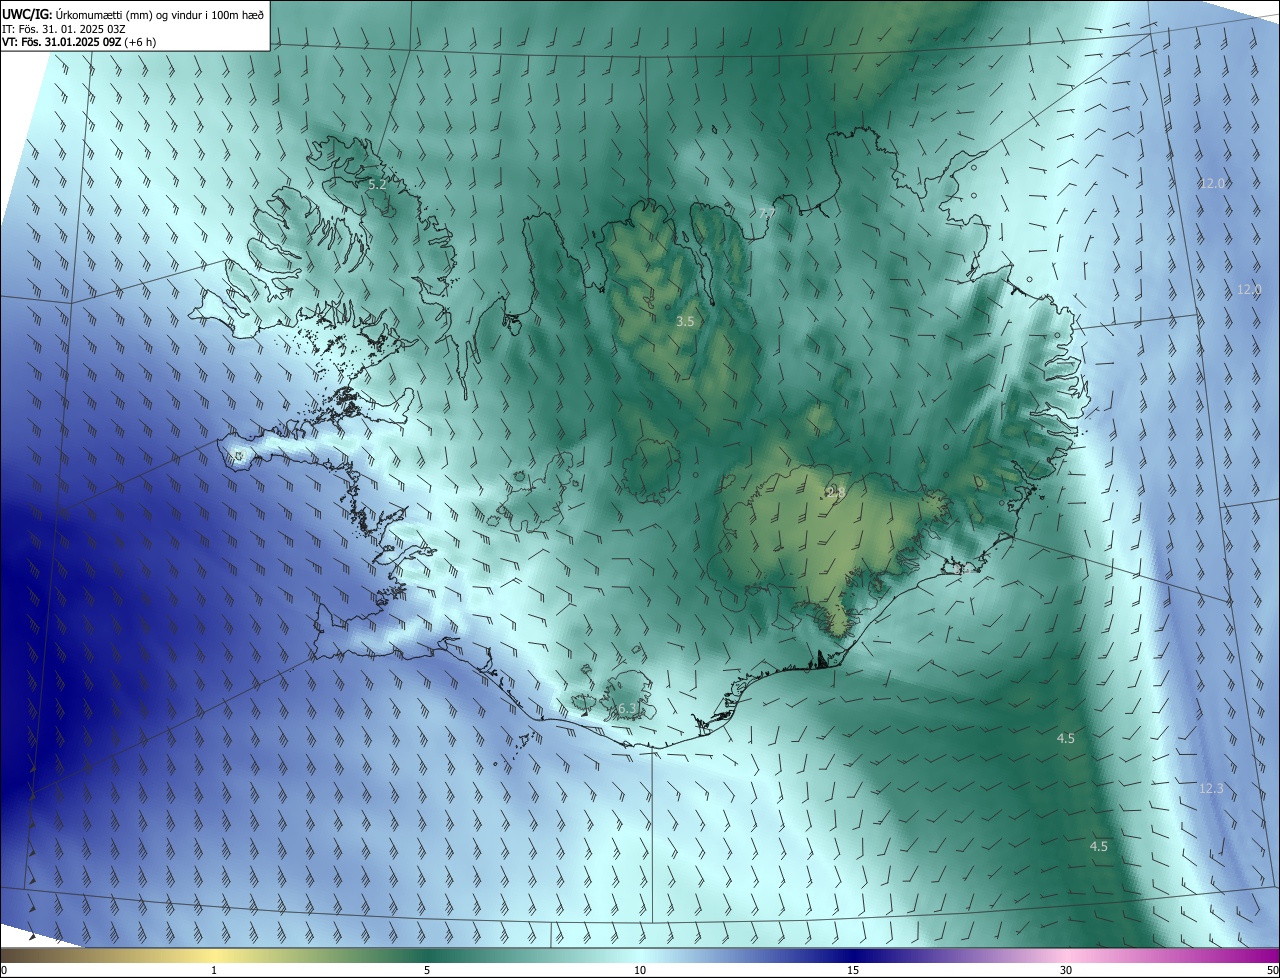Click the 6.3 value label on the south coast
This screenshot has height=978, width=1280.
628,709
